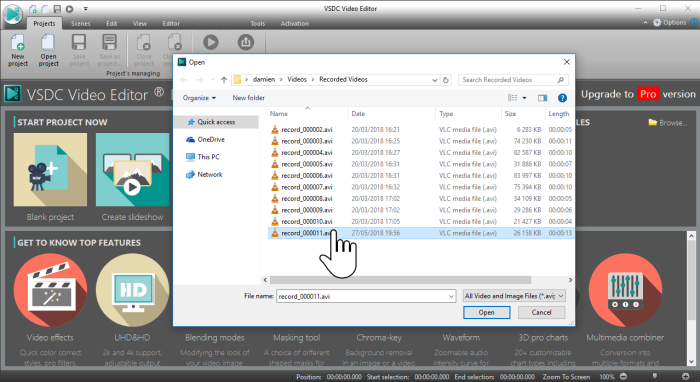Viewport: 700px width, 382px height.
Task: Open the Multimedia combiner feature icon
Action: [625, 290]
